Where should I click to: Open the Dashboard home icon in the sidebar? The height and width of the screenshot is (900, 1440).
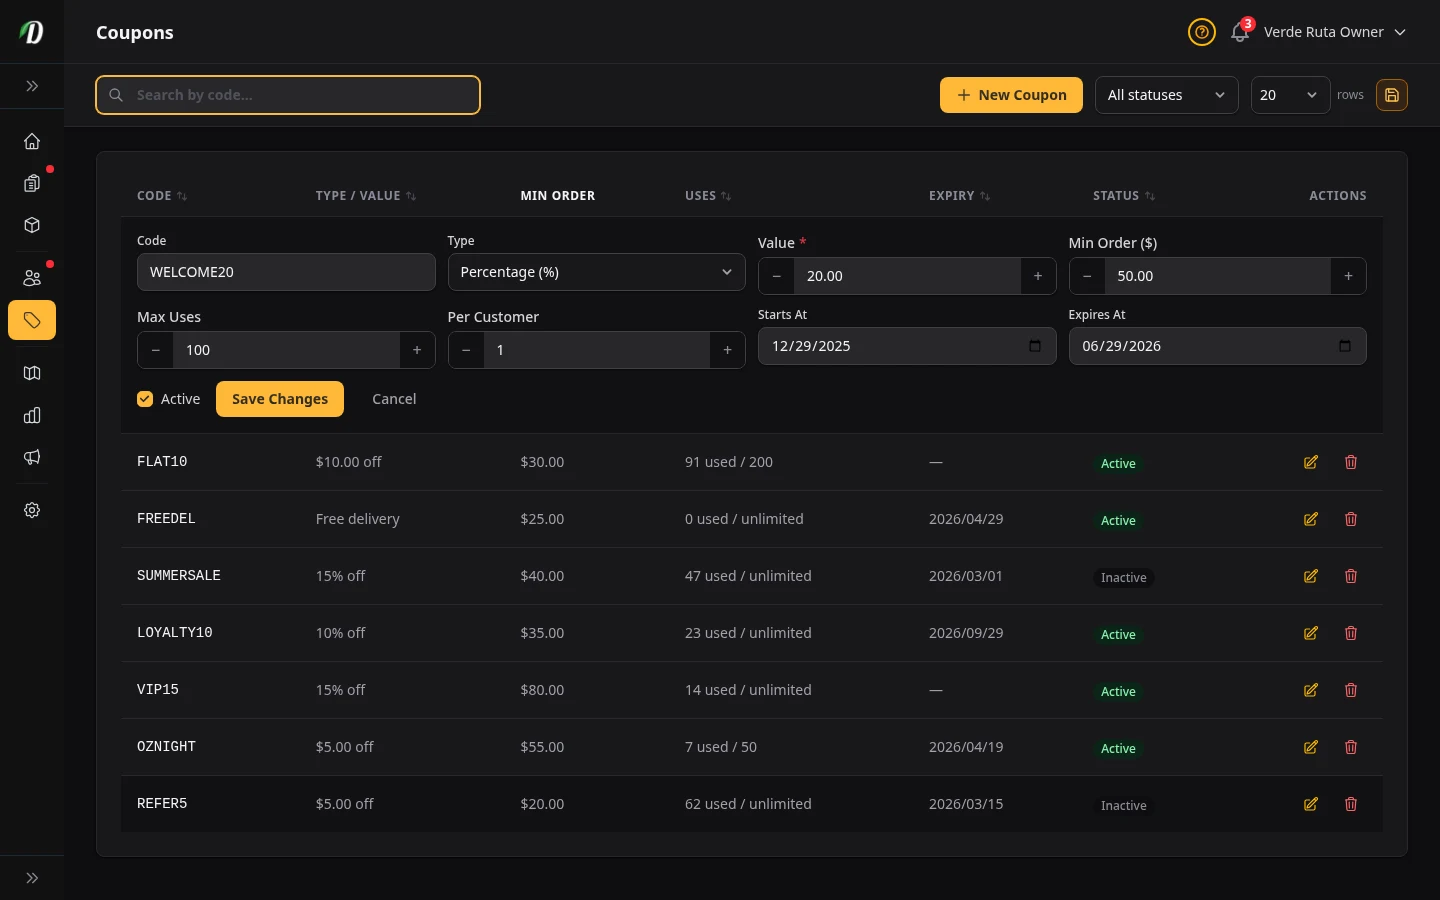click(x=32, y=141)
